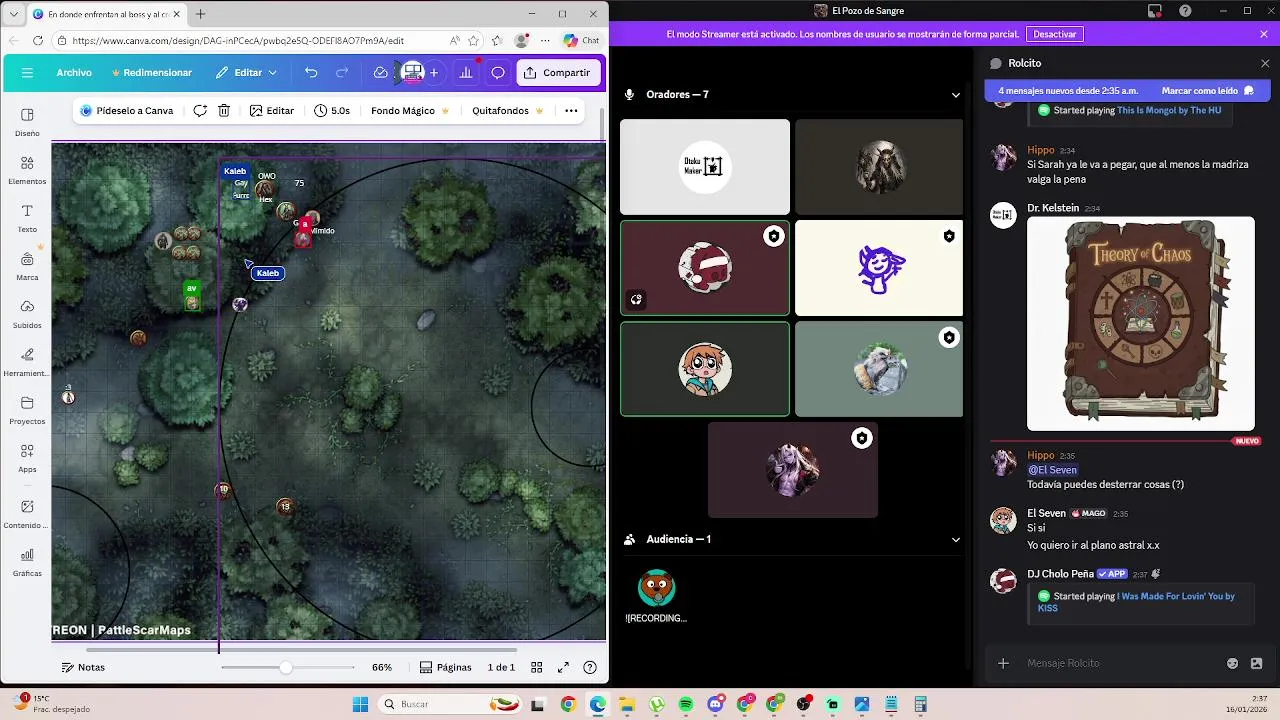Open the Subidos uploads panel
The height and width of the screenshot is (720, 1280).
27,314
